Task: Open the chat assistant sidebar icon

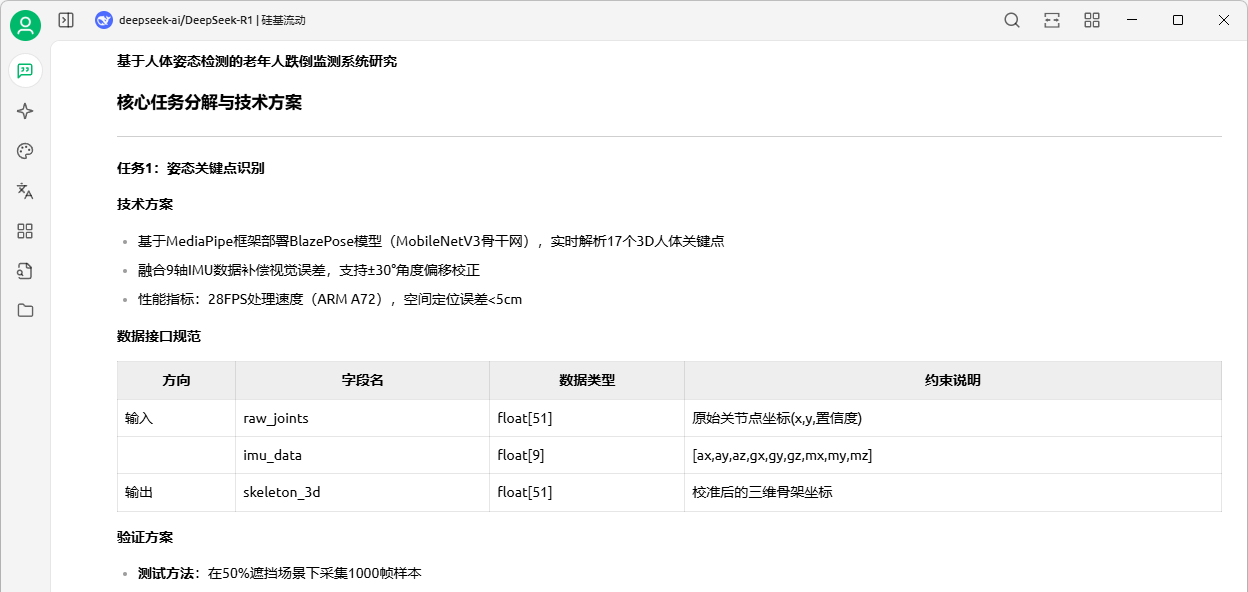Action: click(x=25, y=71)
